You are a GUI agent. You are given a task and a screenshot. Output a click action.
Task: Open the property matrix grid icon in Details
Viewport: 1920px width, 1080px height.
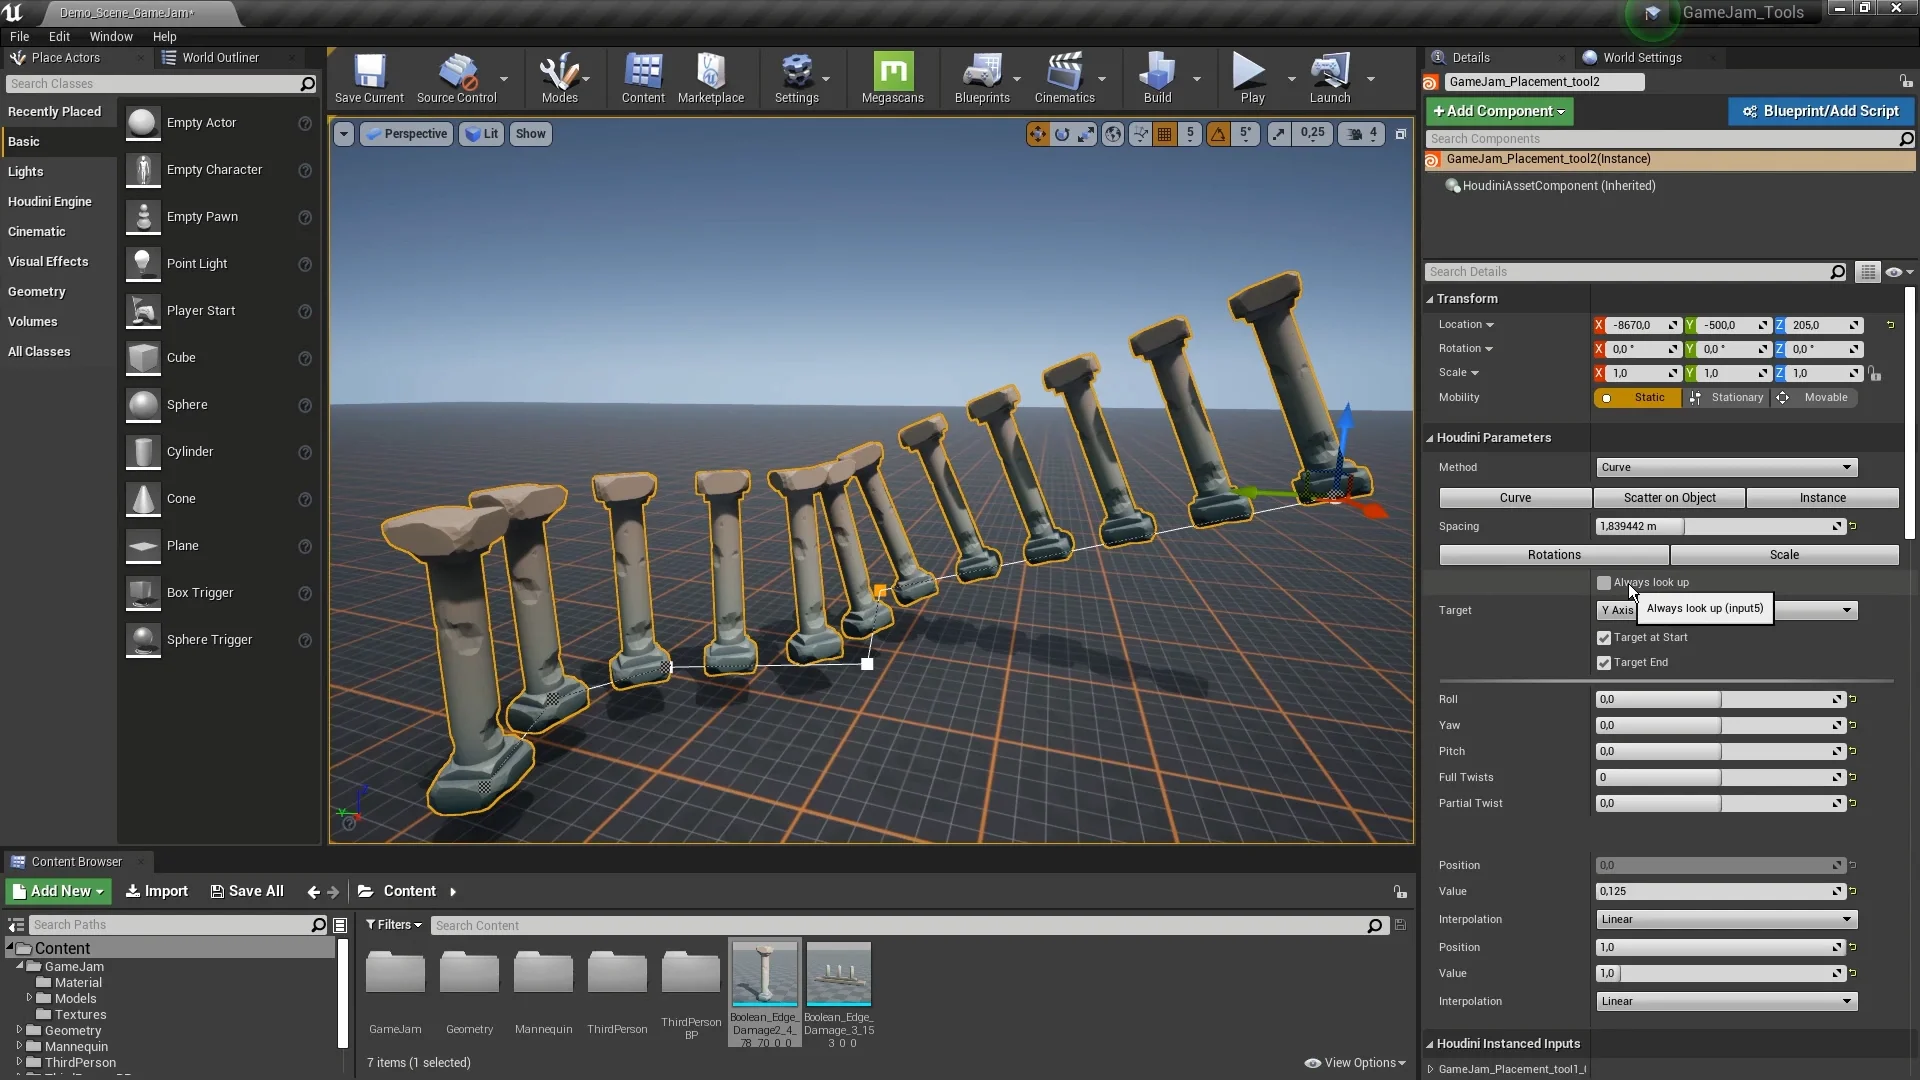[x=1867, y=272]
